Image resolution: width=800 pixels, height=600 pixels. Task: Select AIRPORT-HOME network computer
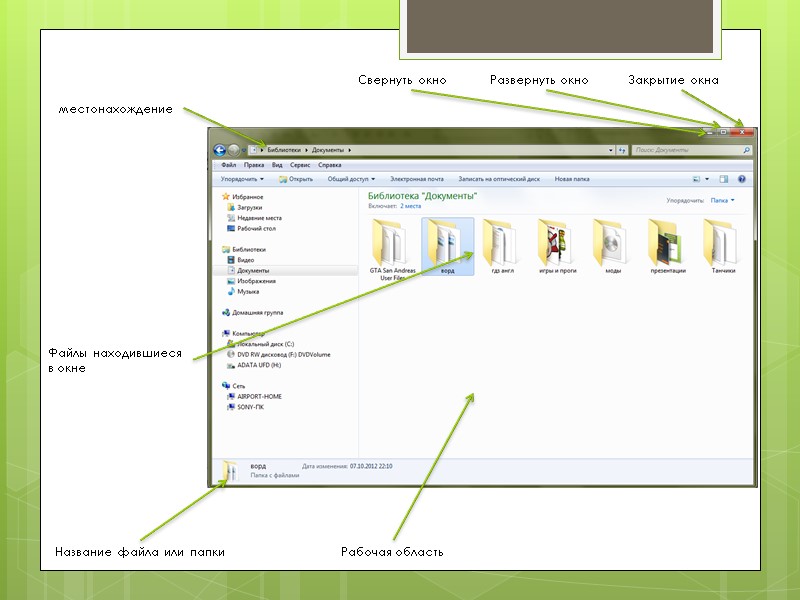point(254,396)
